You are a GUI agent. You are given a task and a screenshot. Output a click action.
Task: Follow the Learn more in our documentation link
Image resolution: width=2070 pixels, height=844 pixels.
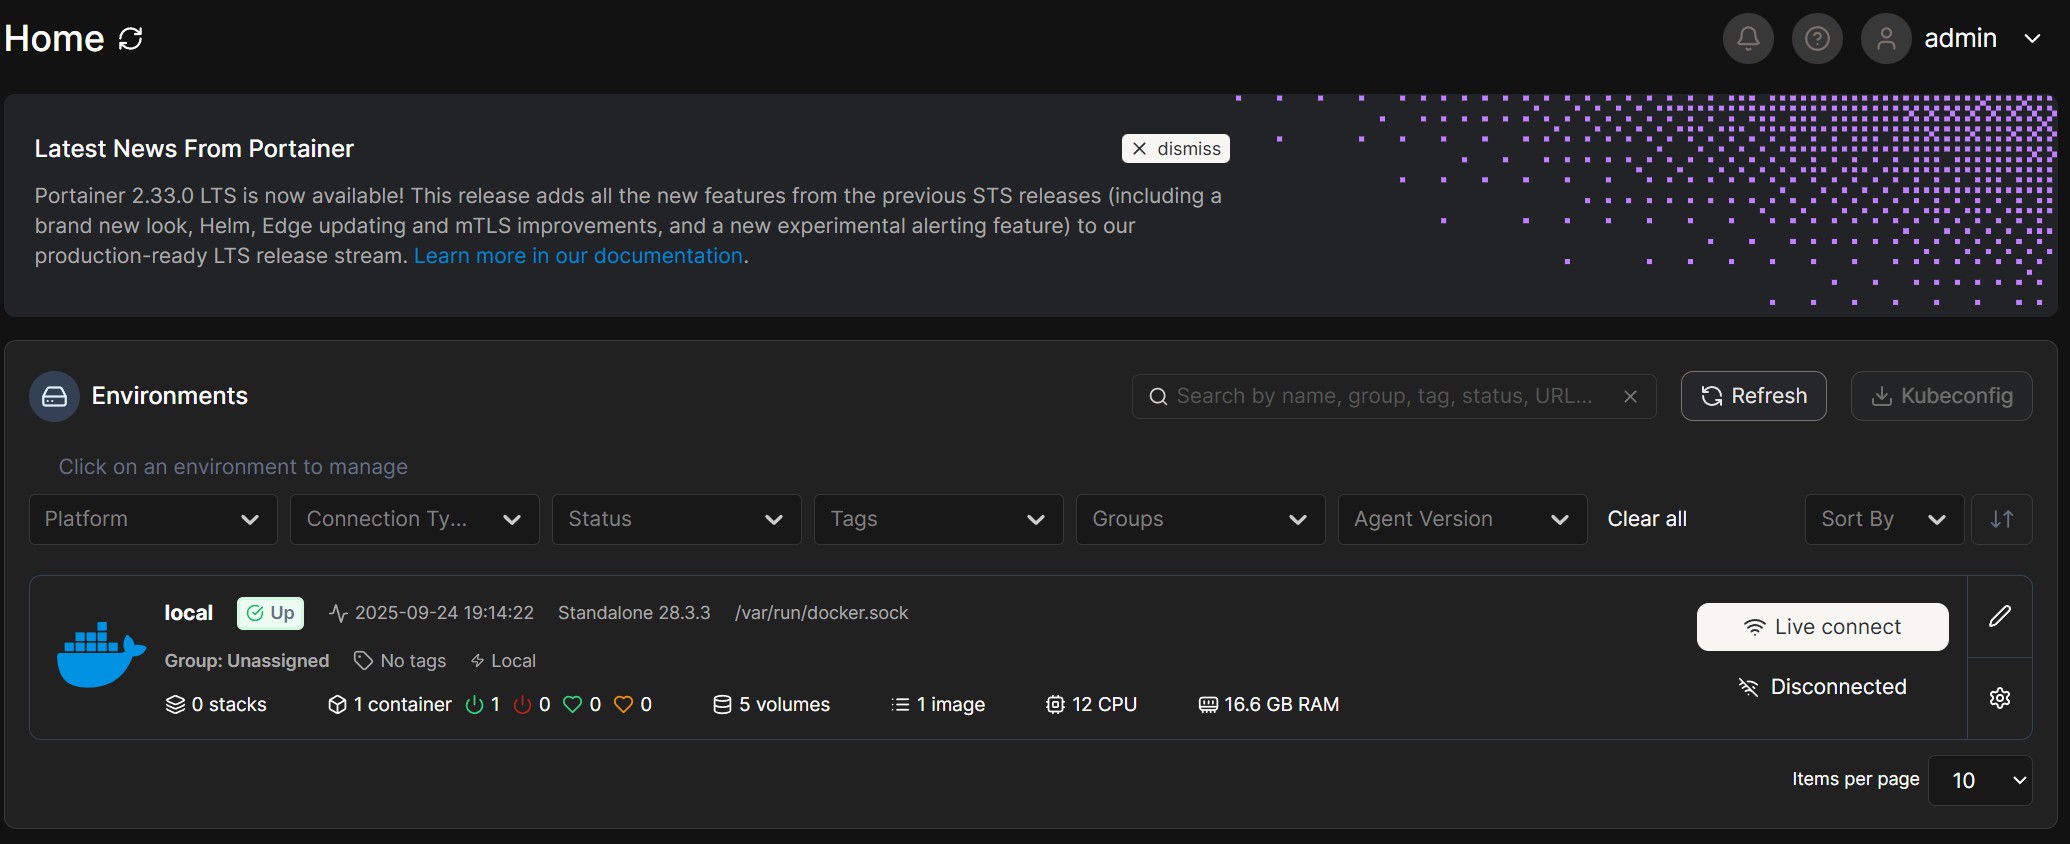tap(578, 256)
